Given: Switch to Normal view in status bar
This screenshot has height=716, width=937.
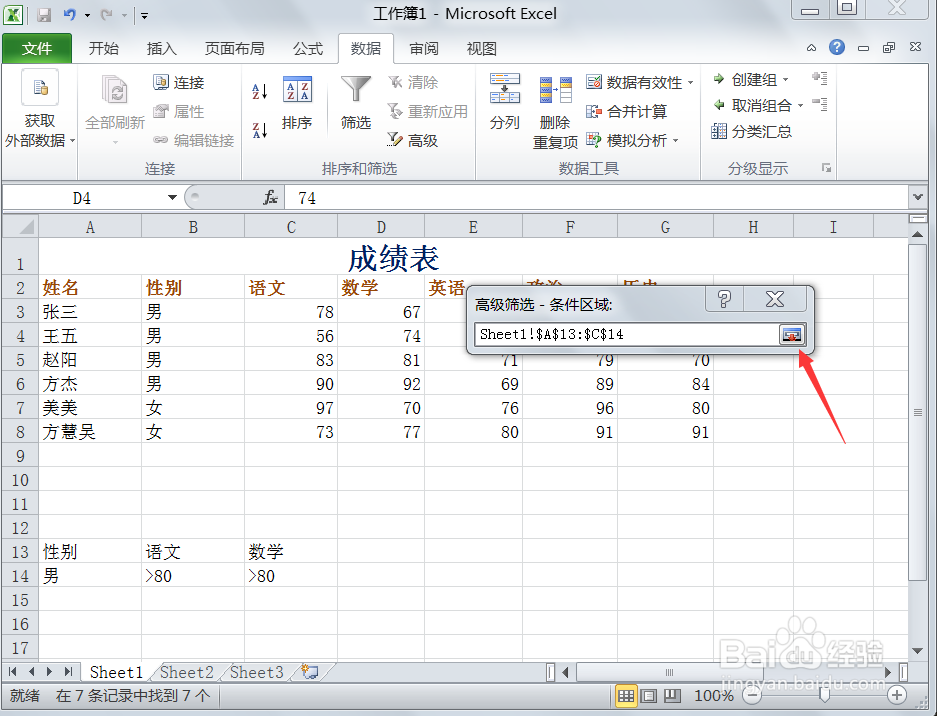Looking at the screenshot, I should 627,695.
